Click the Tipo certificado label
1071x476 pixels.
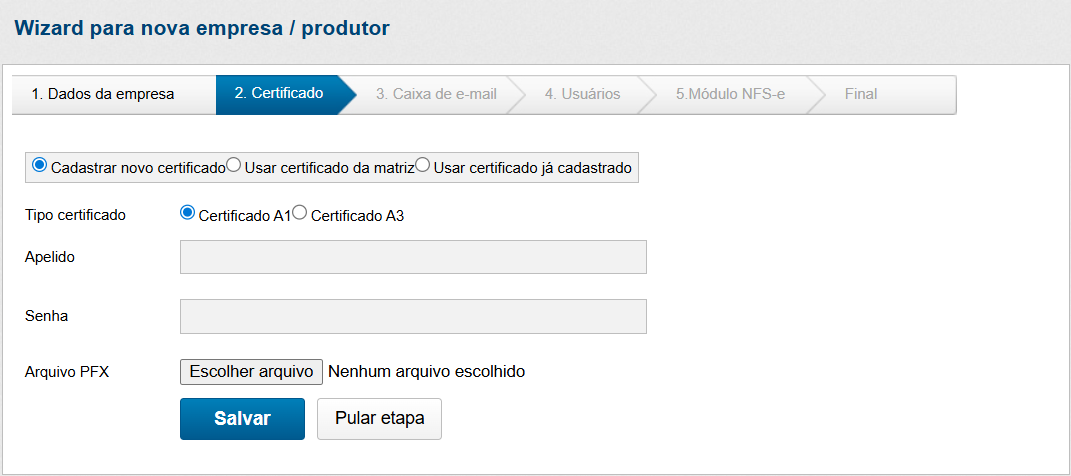pyautogui.click(x=75, y=215)
